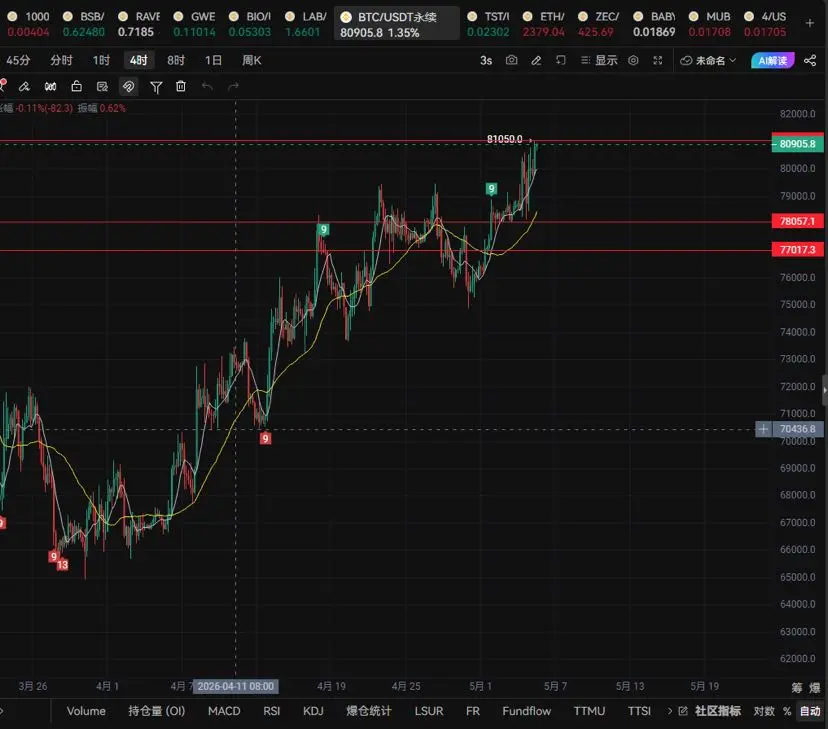Select the BTC/USDT永续 symbol tab
828x729 pixels.
tap(397, 24)
